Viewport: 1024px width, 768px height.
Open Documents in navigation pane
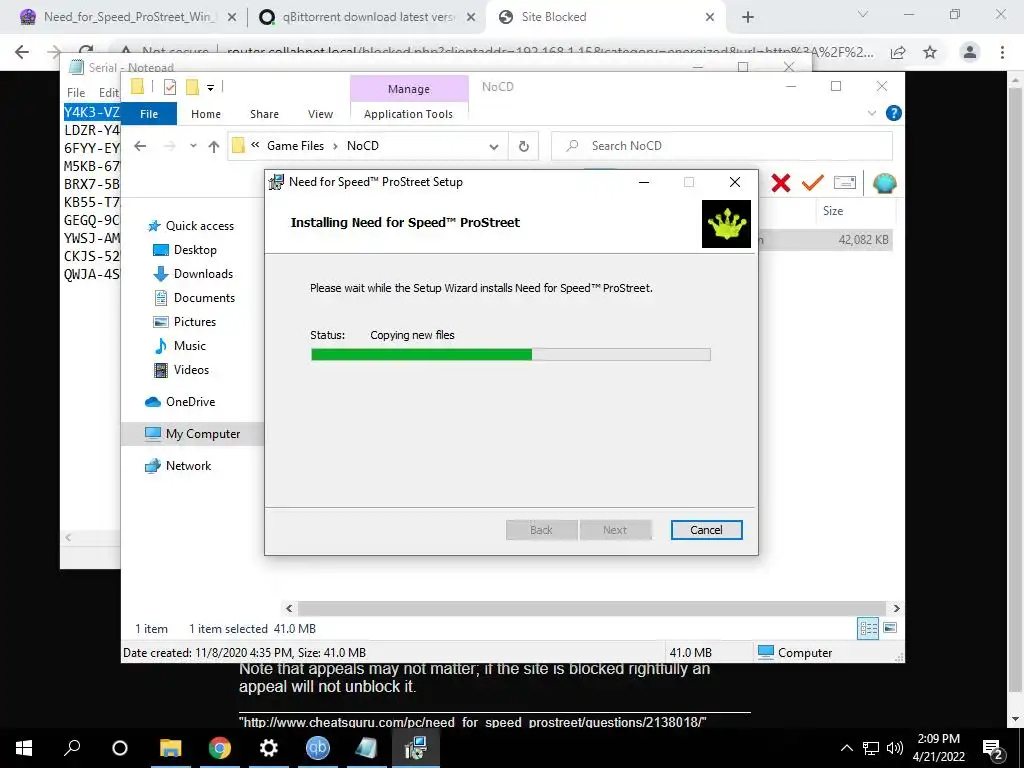tap(204, 298)
